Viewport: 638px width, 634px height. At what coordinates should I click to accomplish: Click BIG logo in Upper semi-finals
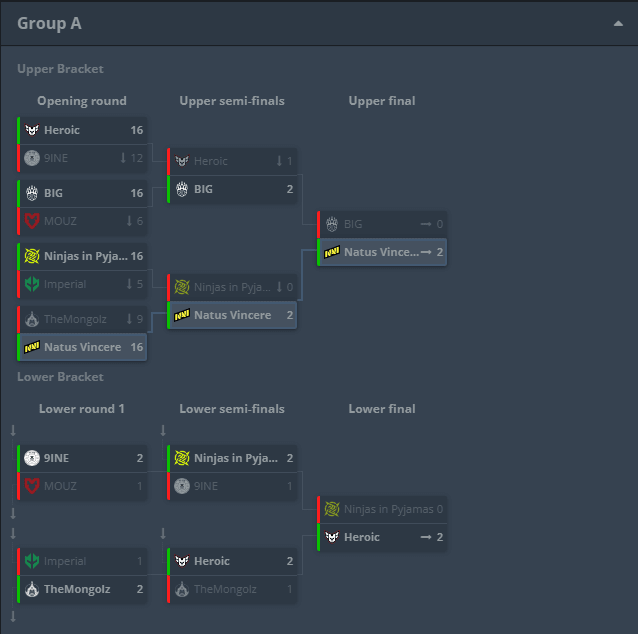coord(182,189)
